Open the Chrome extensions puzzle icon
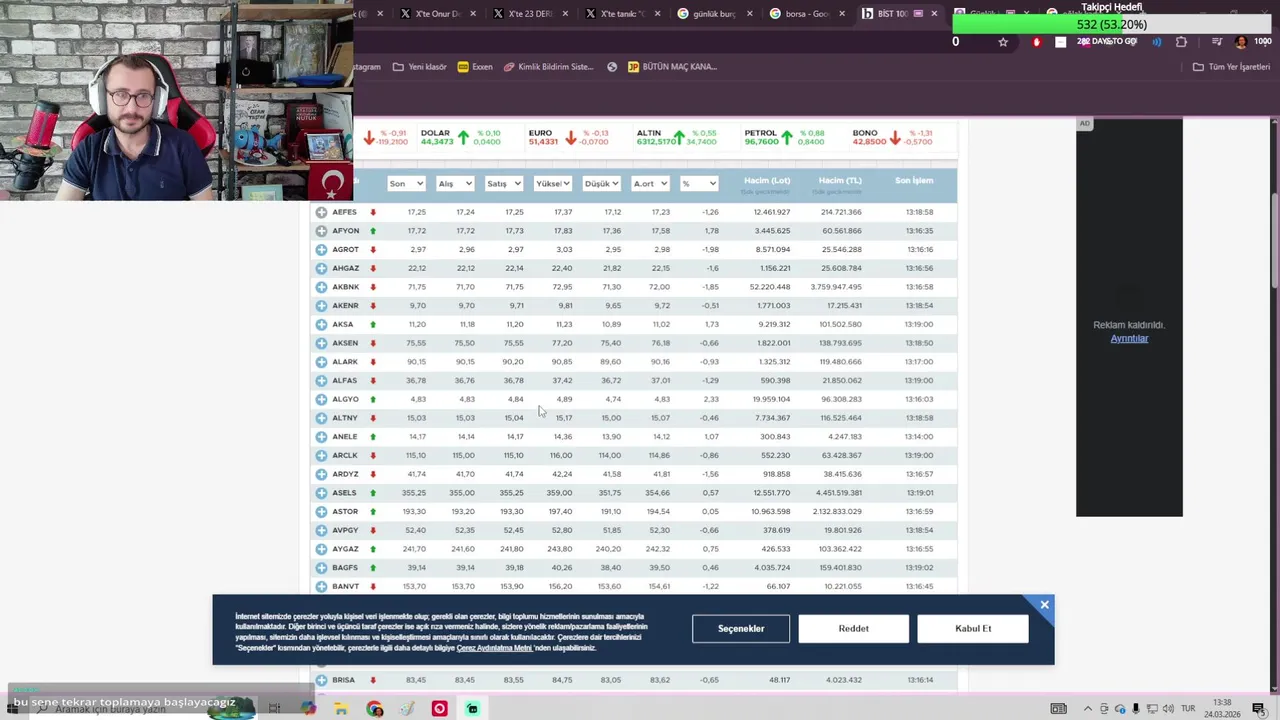The width and height of the screenshot is (1280, 720). click(x=1181, y=42)
